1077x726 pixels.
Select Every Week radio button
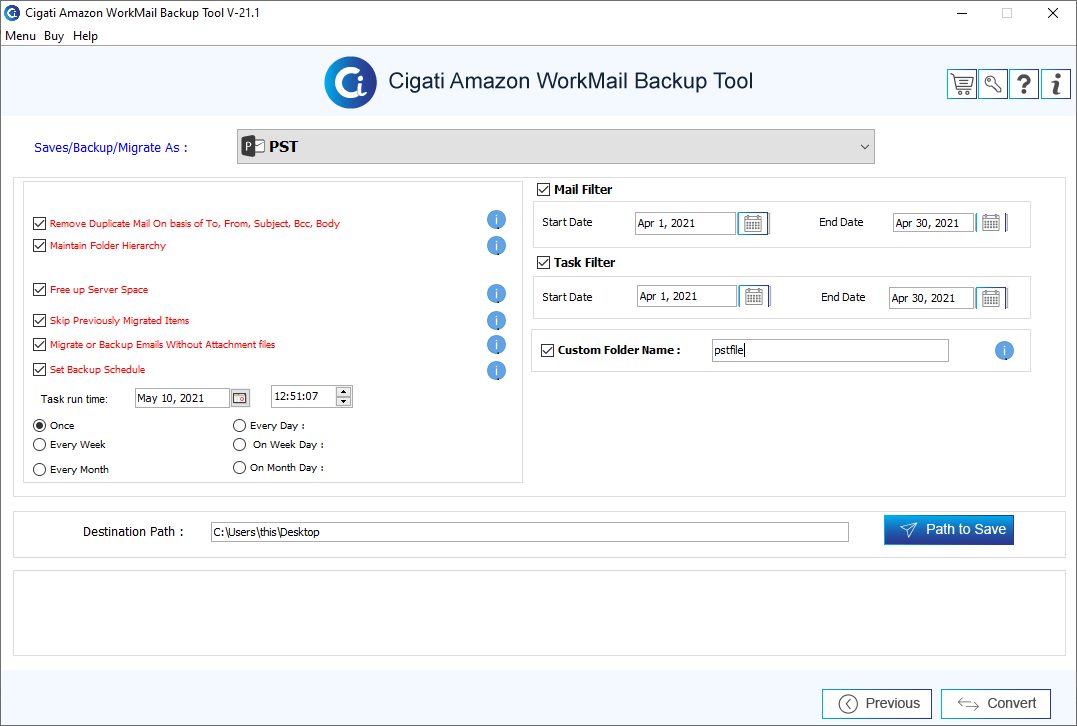click(40, 445)
